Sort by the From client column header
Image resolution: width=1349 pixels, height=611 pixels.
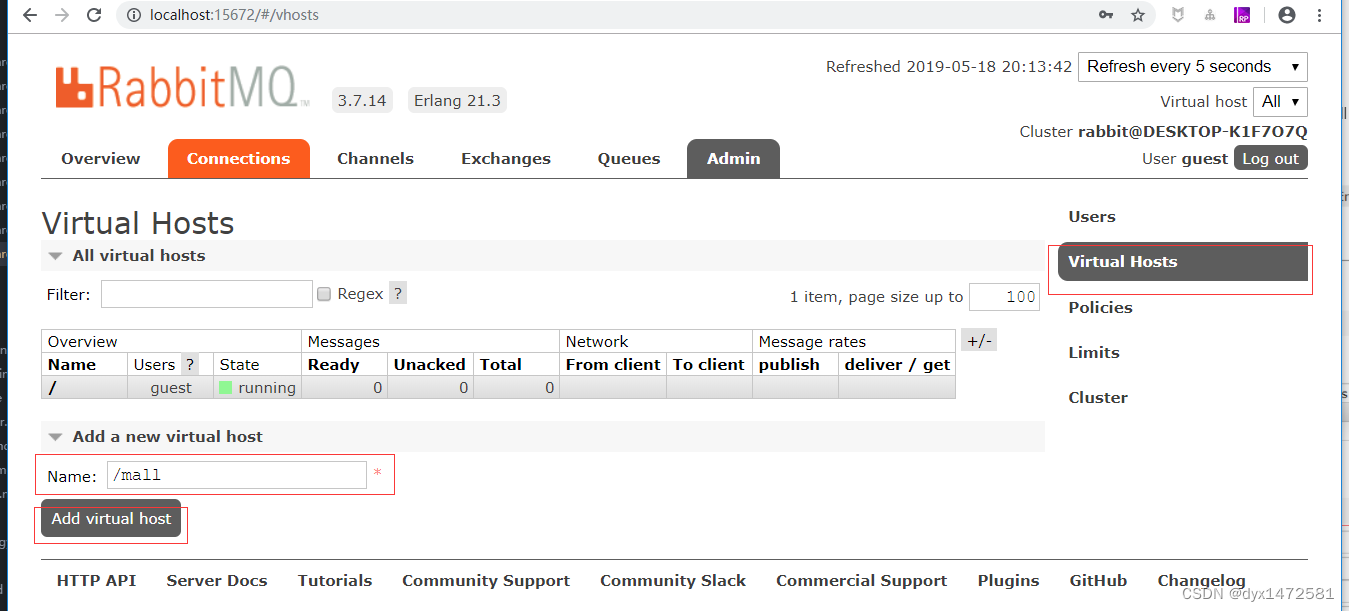(613, 365)
